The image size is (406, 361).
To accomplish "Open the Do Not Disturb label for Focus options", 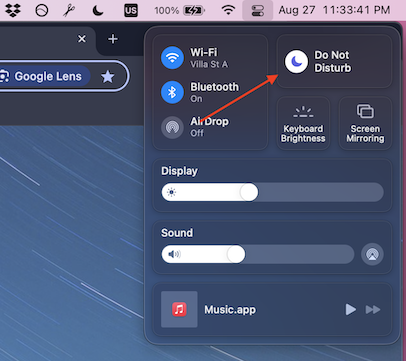I will coord(333,61).
